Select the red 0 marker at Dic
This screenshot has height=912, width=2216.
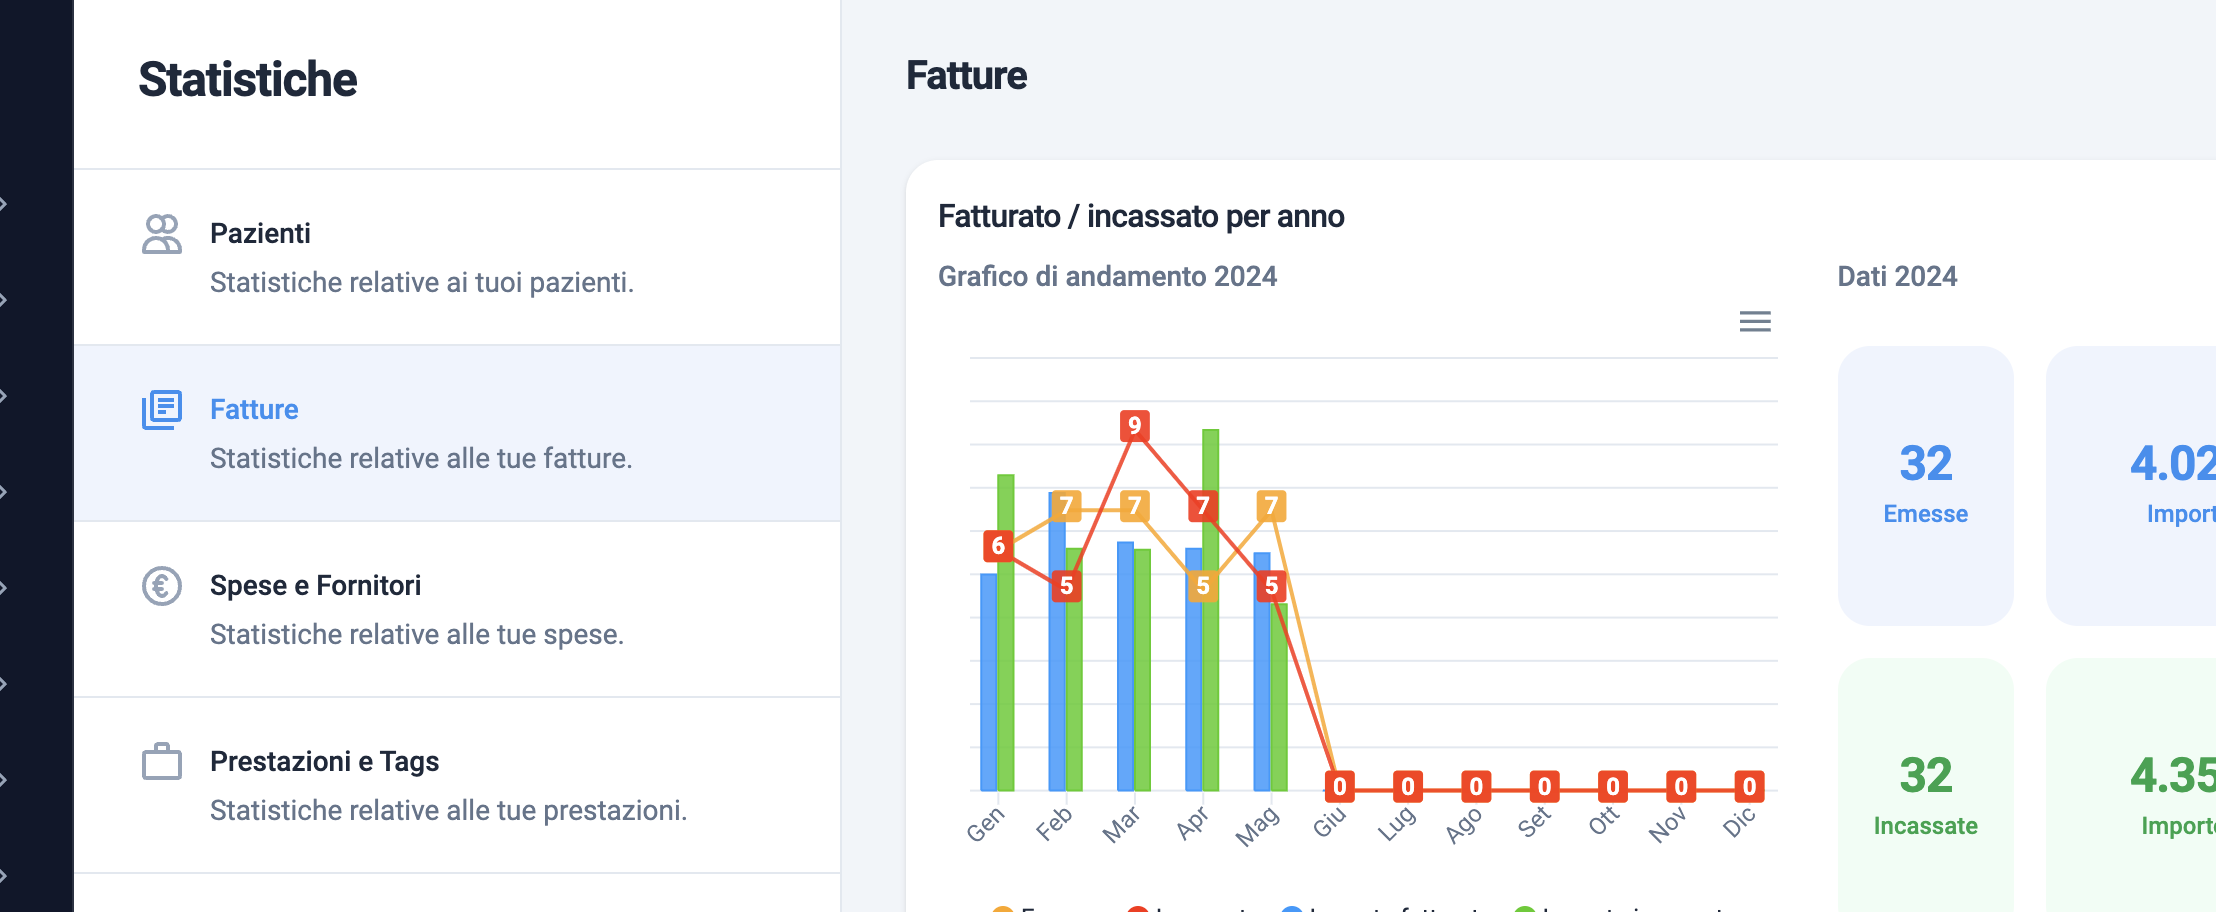click(x=1749, y=787)
